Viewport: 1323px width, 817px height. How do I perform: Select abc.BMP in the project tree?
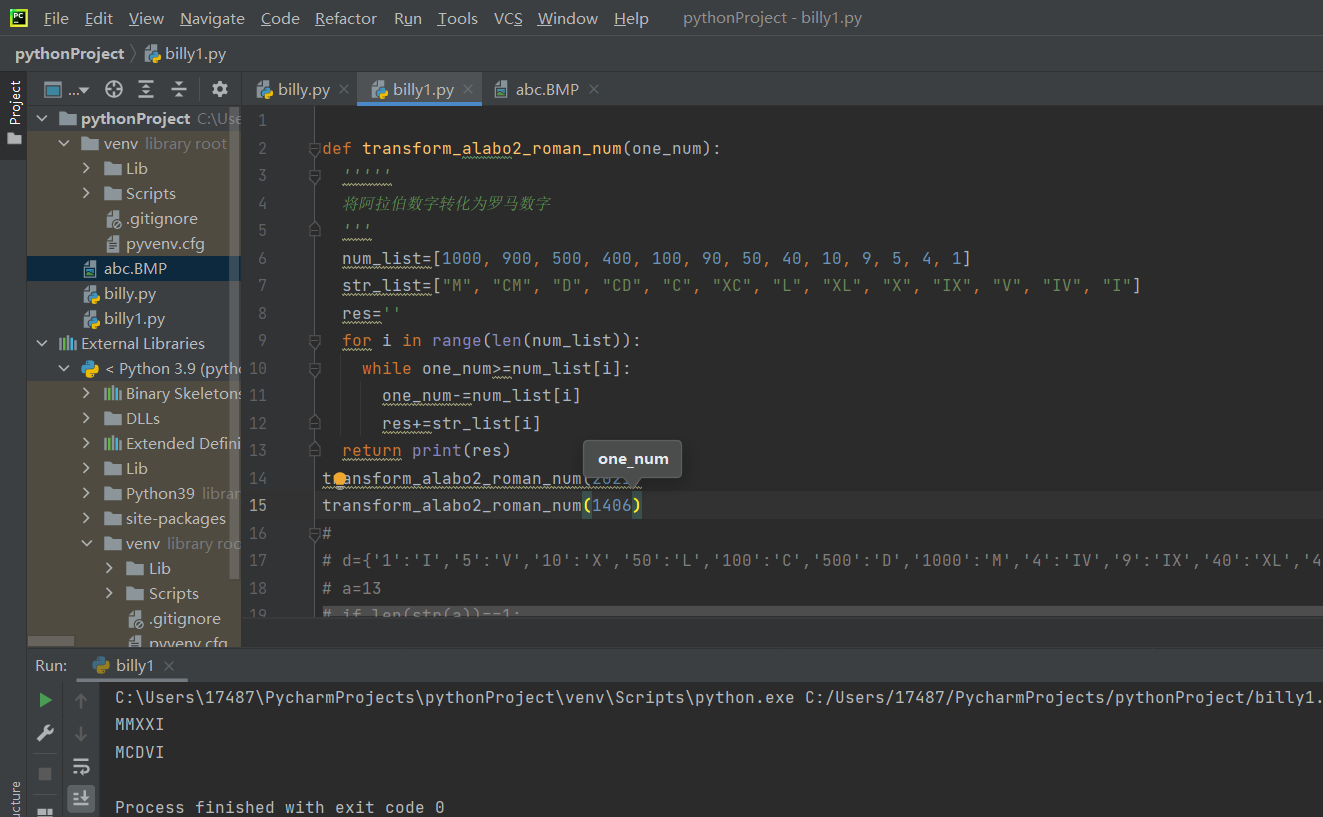point(135,268)
